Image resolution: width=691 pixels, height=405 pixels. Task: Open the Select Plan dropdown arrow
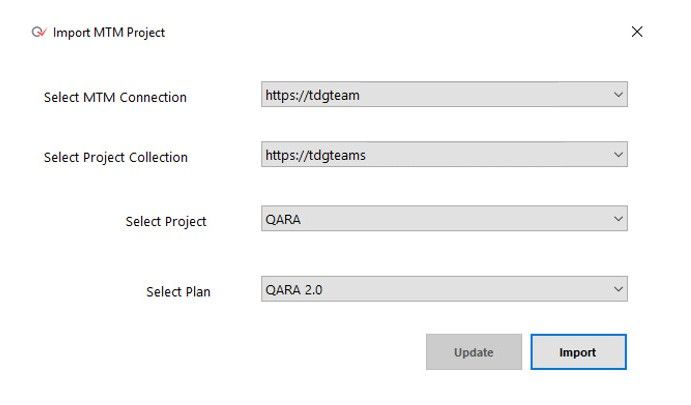(618, 289)
